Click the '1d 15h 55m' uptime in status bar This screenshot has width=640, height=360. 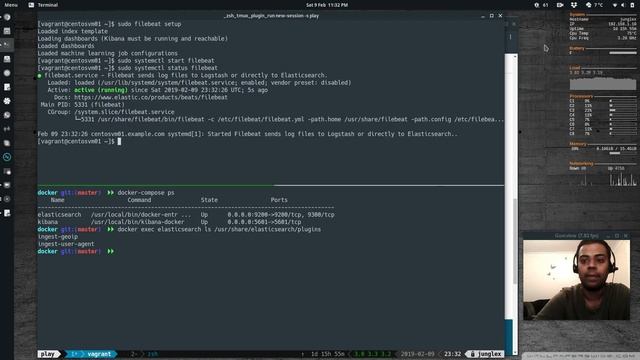(x=328, y=354)
